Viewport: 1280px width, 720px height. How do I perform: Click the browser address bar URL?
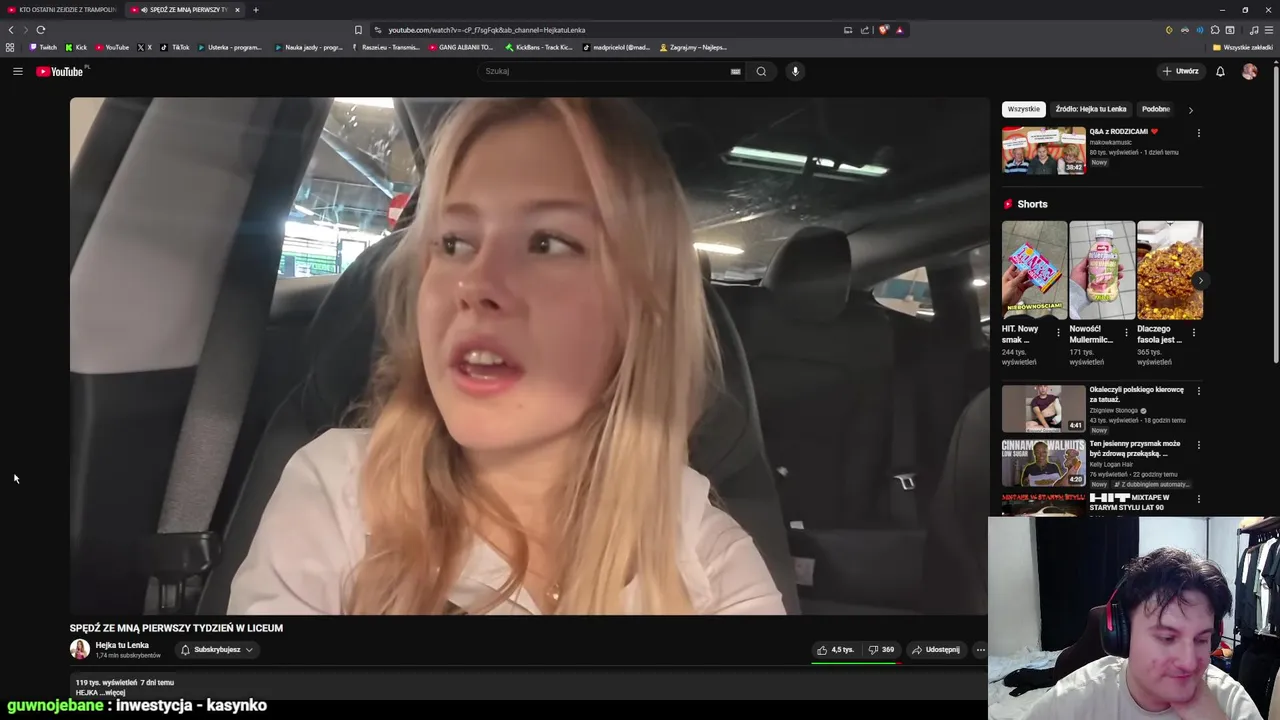coord(487,30)
